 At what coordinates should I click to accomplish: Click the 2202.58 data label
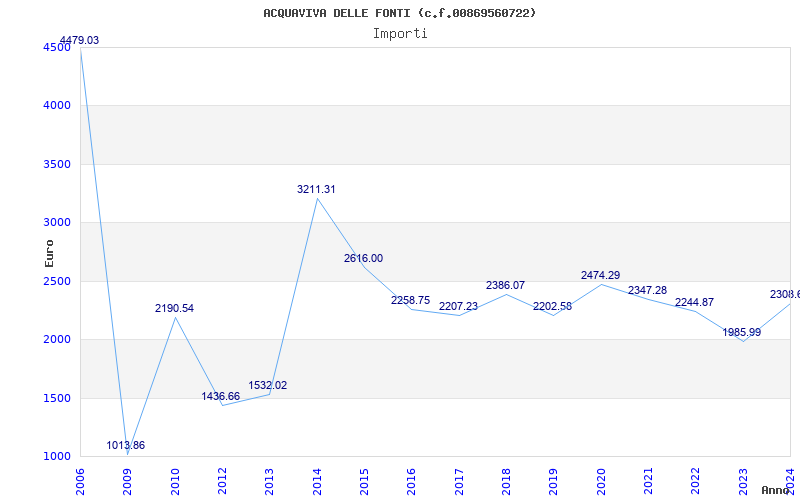(x=553, y=307)
